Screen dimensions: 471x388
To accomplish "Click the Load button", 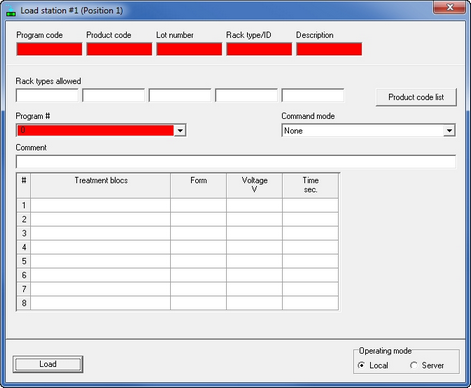I will [x=48, y=364].
